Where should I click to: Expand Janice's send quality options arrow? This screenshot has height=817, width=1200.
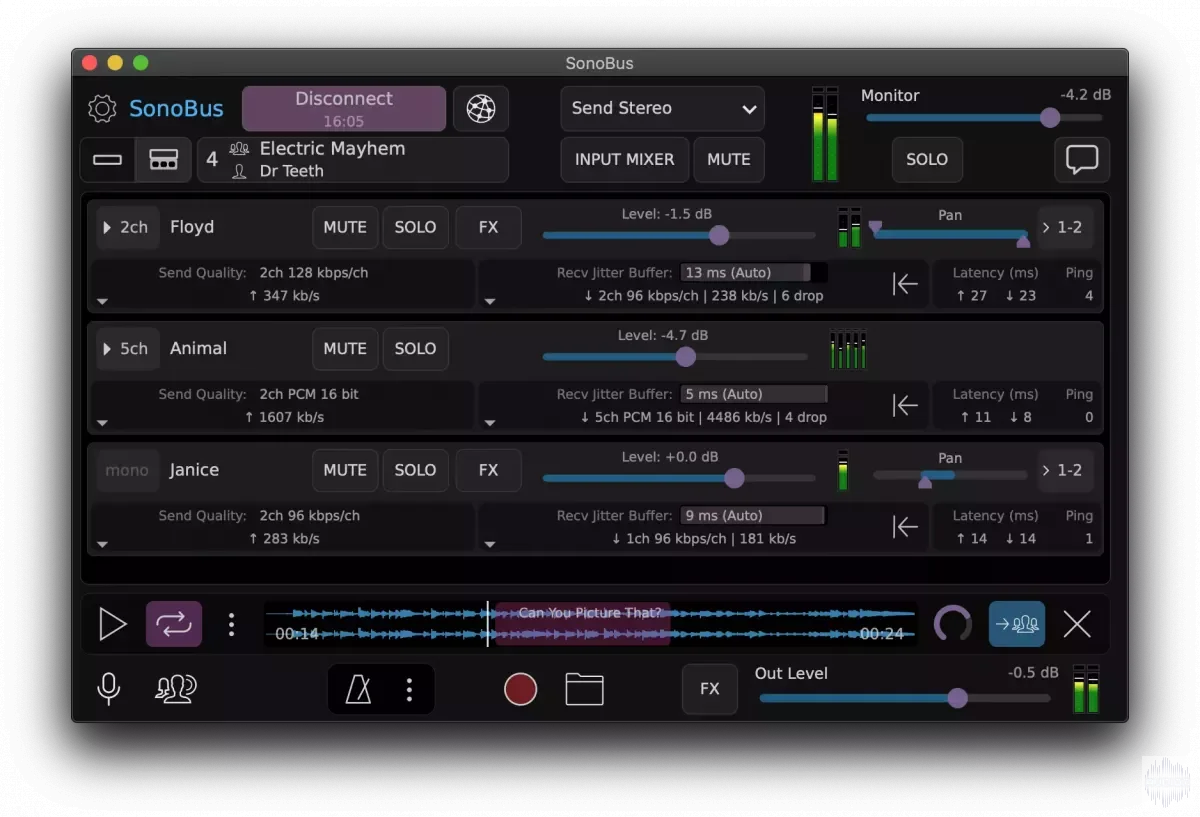tap(103, 545)
